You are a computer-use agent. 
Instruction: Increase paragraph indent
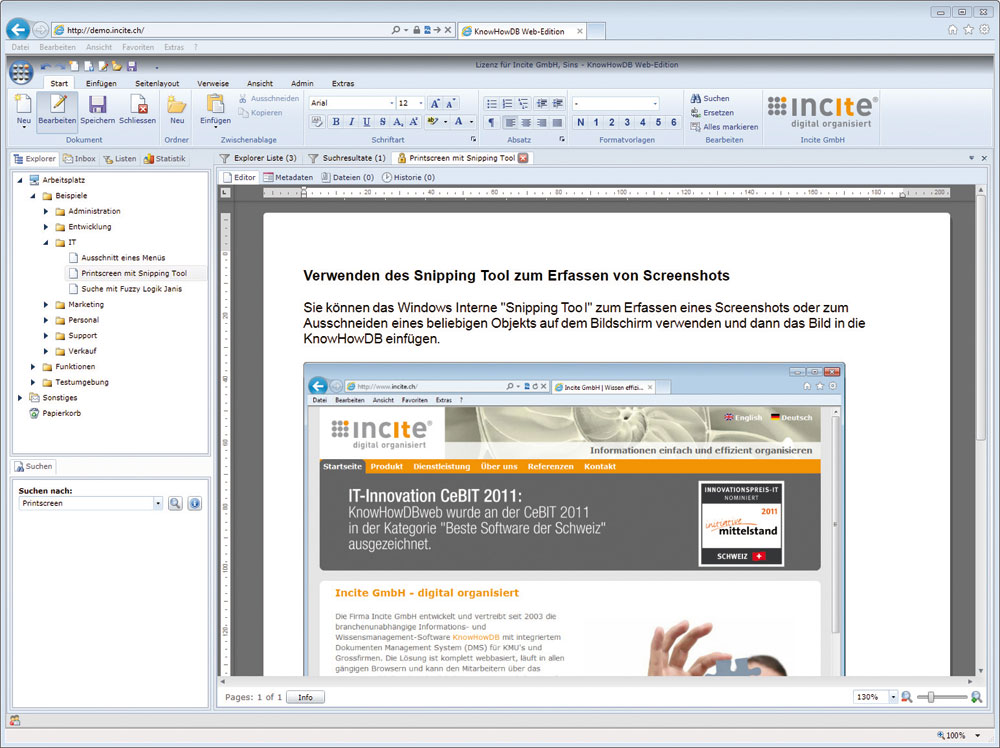click(558, 103)
